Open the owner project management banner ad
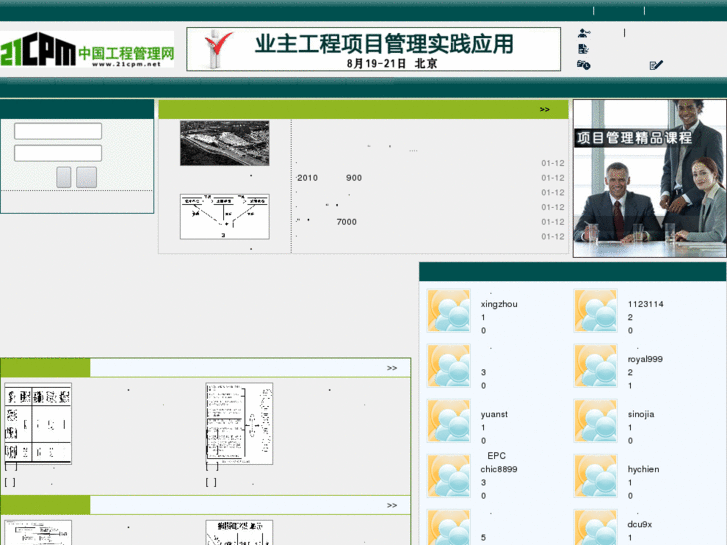 click(373, 49)
